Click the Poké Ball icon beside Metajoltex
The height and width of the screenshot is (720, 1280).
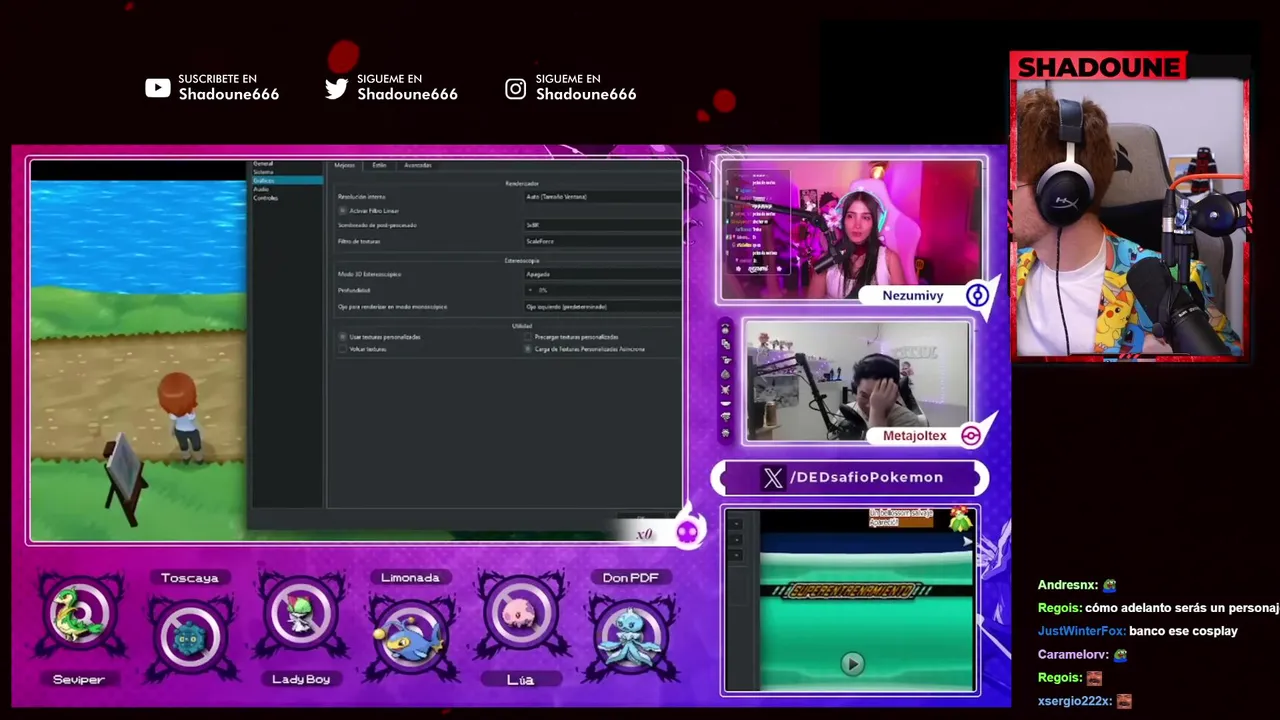[x=970, y=435]
